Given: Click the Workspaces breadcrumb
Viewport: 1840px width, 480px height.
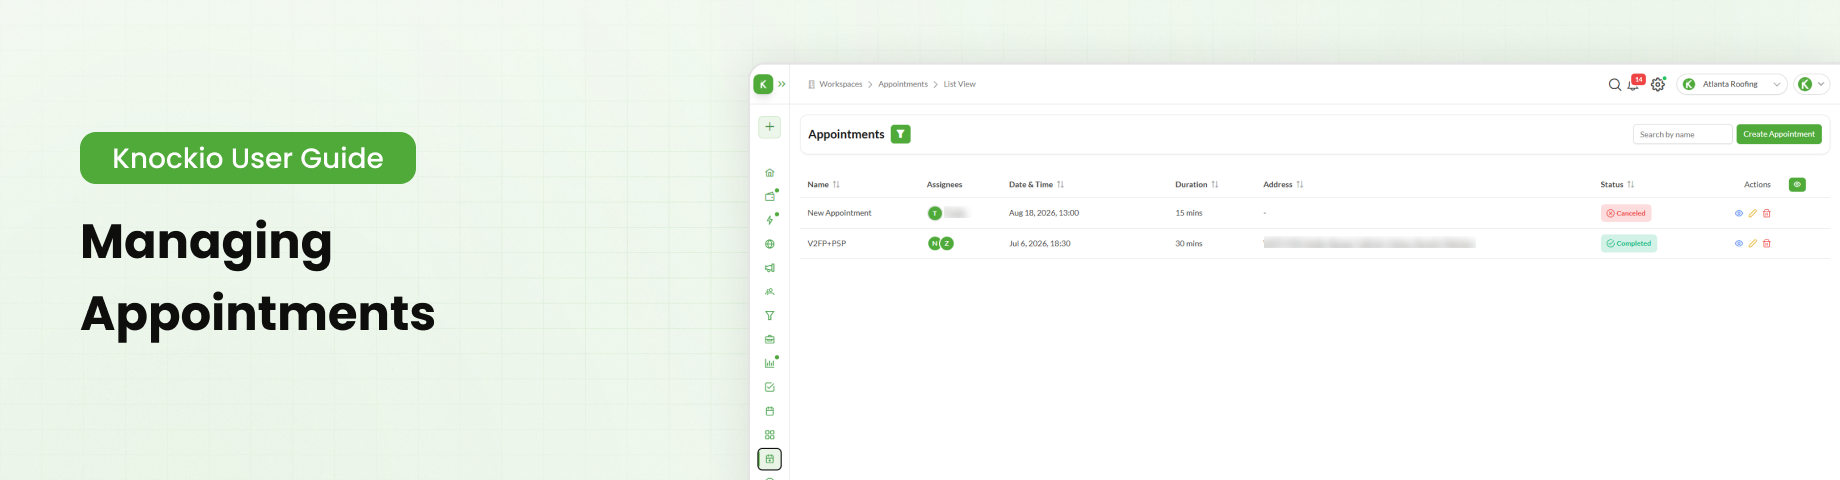Looking at the screenshot, I should click(x=840, y=84).
